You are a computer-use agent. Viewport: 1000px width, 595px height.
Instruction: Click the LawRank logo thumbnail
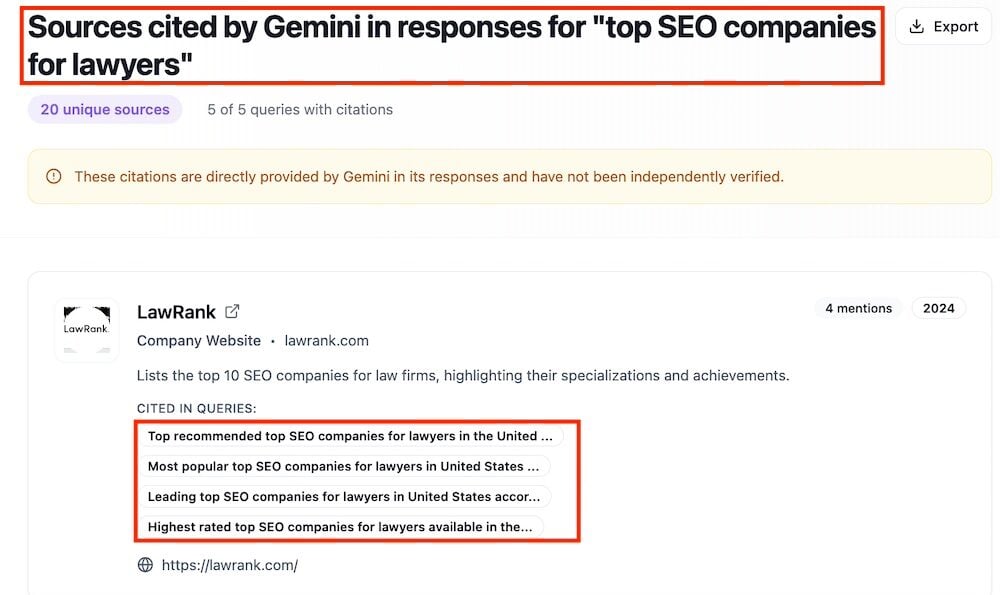click(x=87, y=330)
